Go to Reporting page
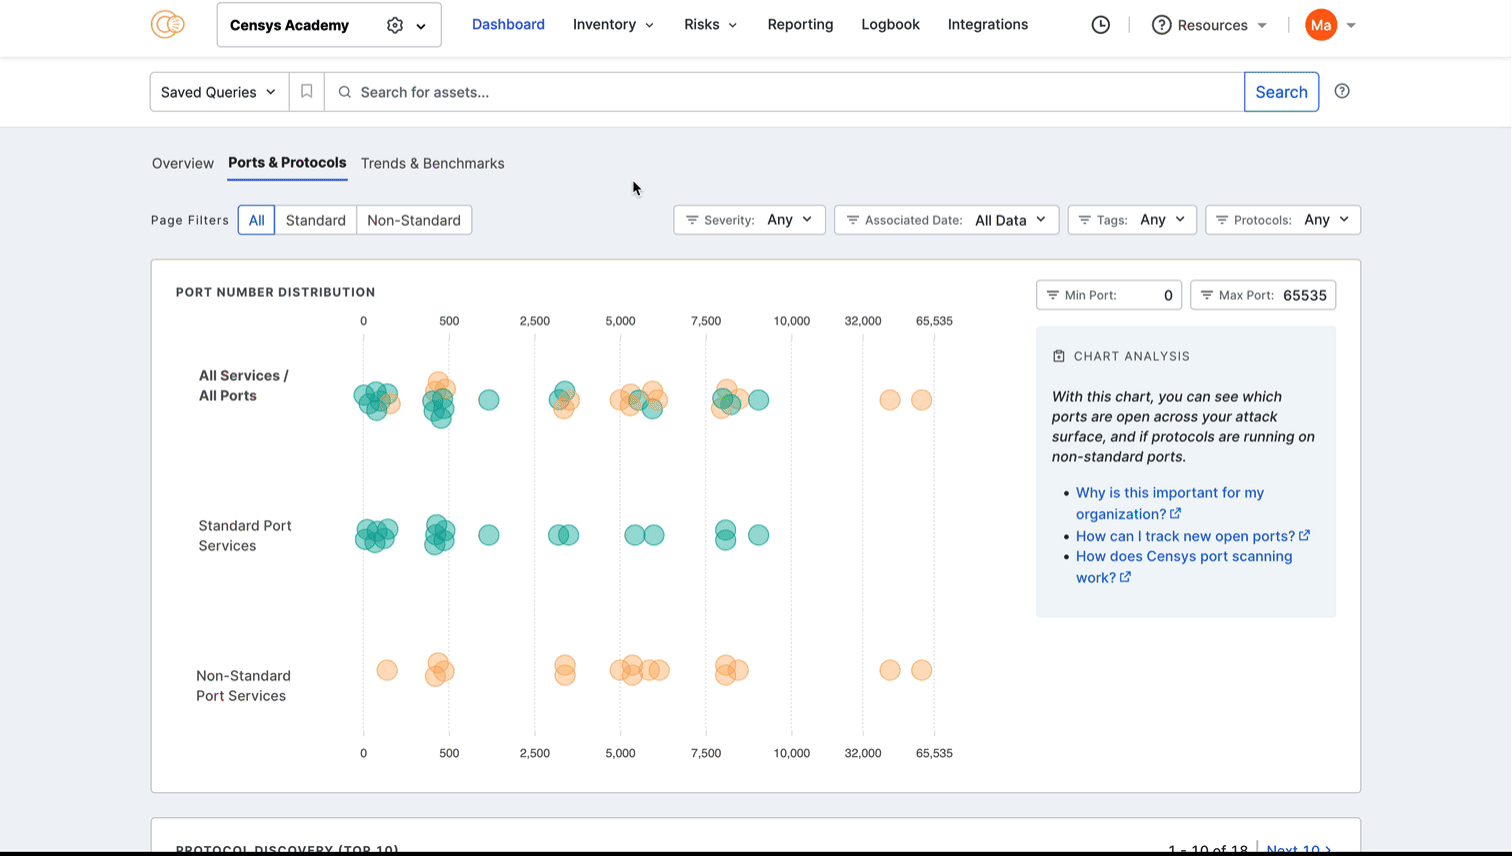Image resolution: width=1512 pixels, height=856 pixels. click(800, 24)
